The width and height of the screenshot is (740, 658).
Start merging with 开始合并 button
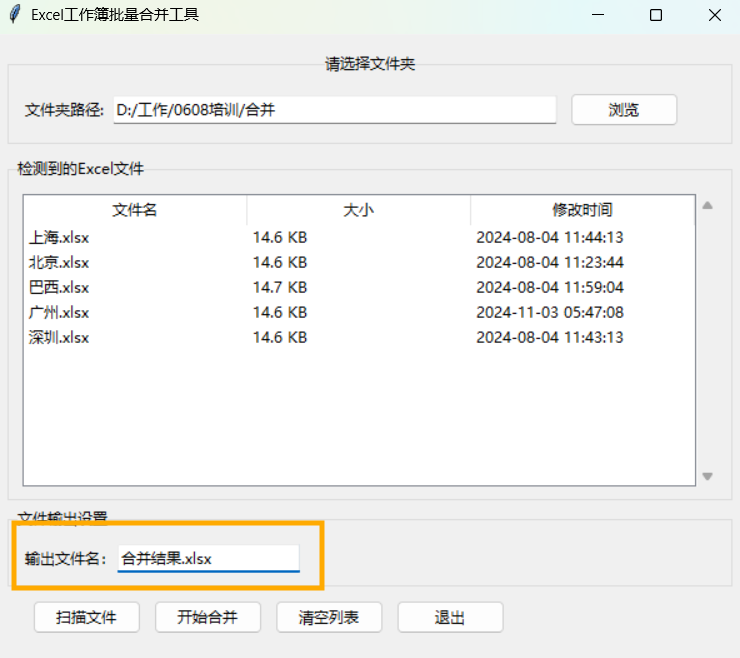tap(208, 617)
